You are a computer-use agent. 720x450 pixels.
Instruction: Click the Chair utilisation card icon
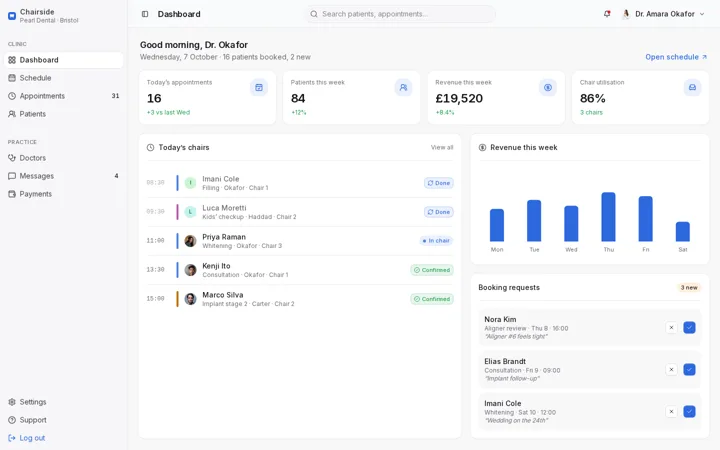pos(692,87)
